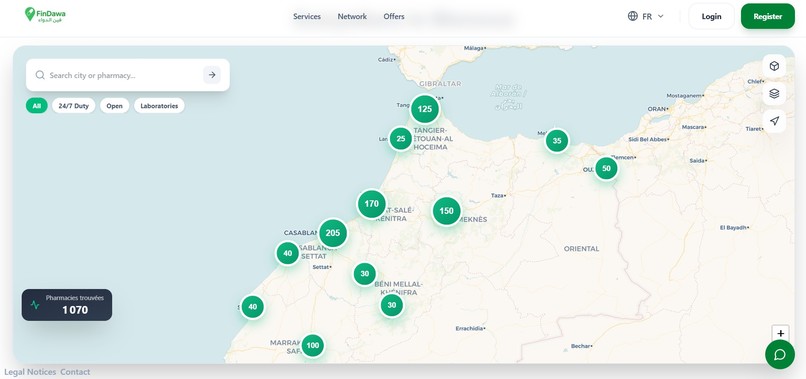Open the 100 cluster near Marrakech
The width and height of the screenshot is (806, 379).
(x=313, y=346)
